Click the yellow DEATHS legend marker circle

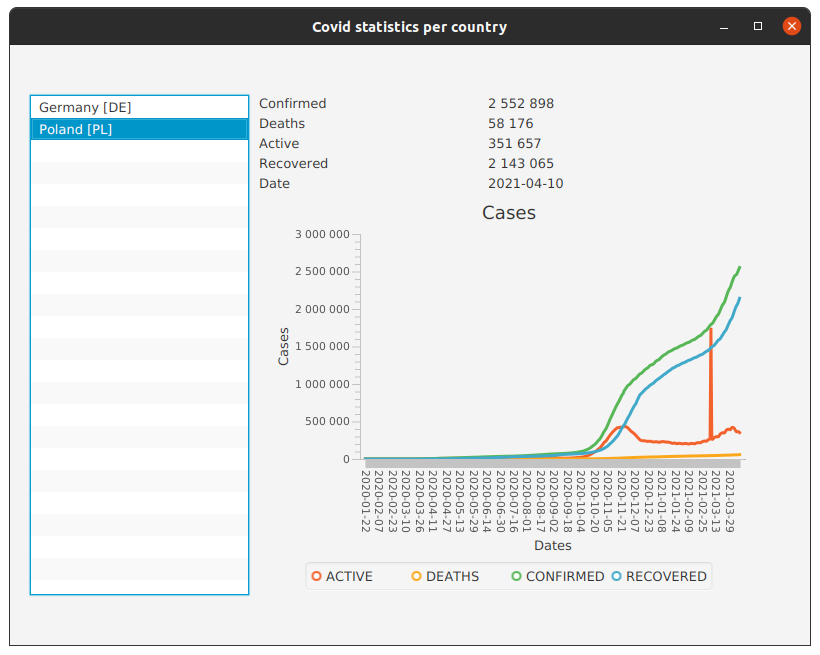point(415,576)
